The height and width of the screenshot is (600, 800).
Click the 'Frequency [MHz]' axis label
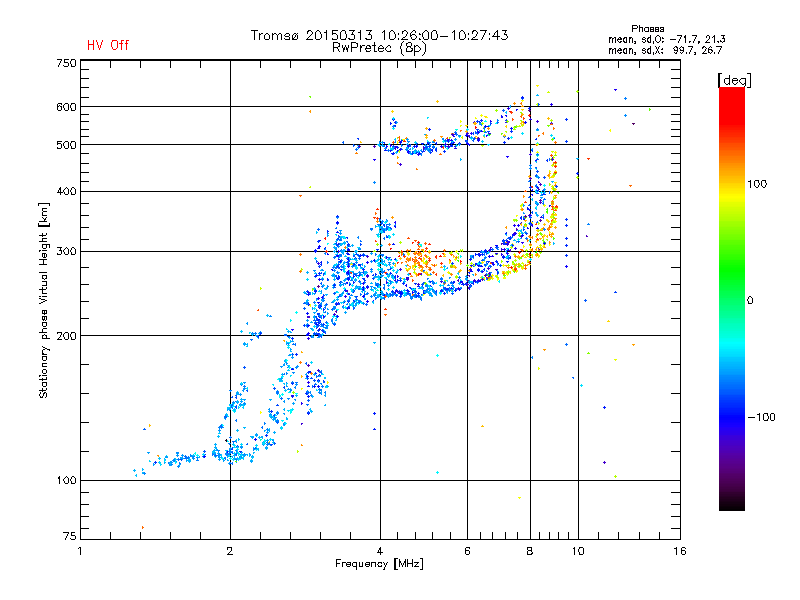pyautogui.click(x=379, y=564)
